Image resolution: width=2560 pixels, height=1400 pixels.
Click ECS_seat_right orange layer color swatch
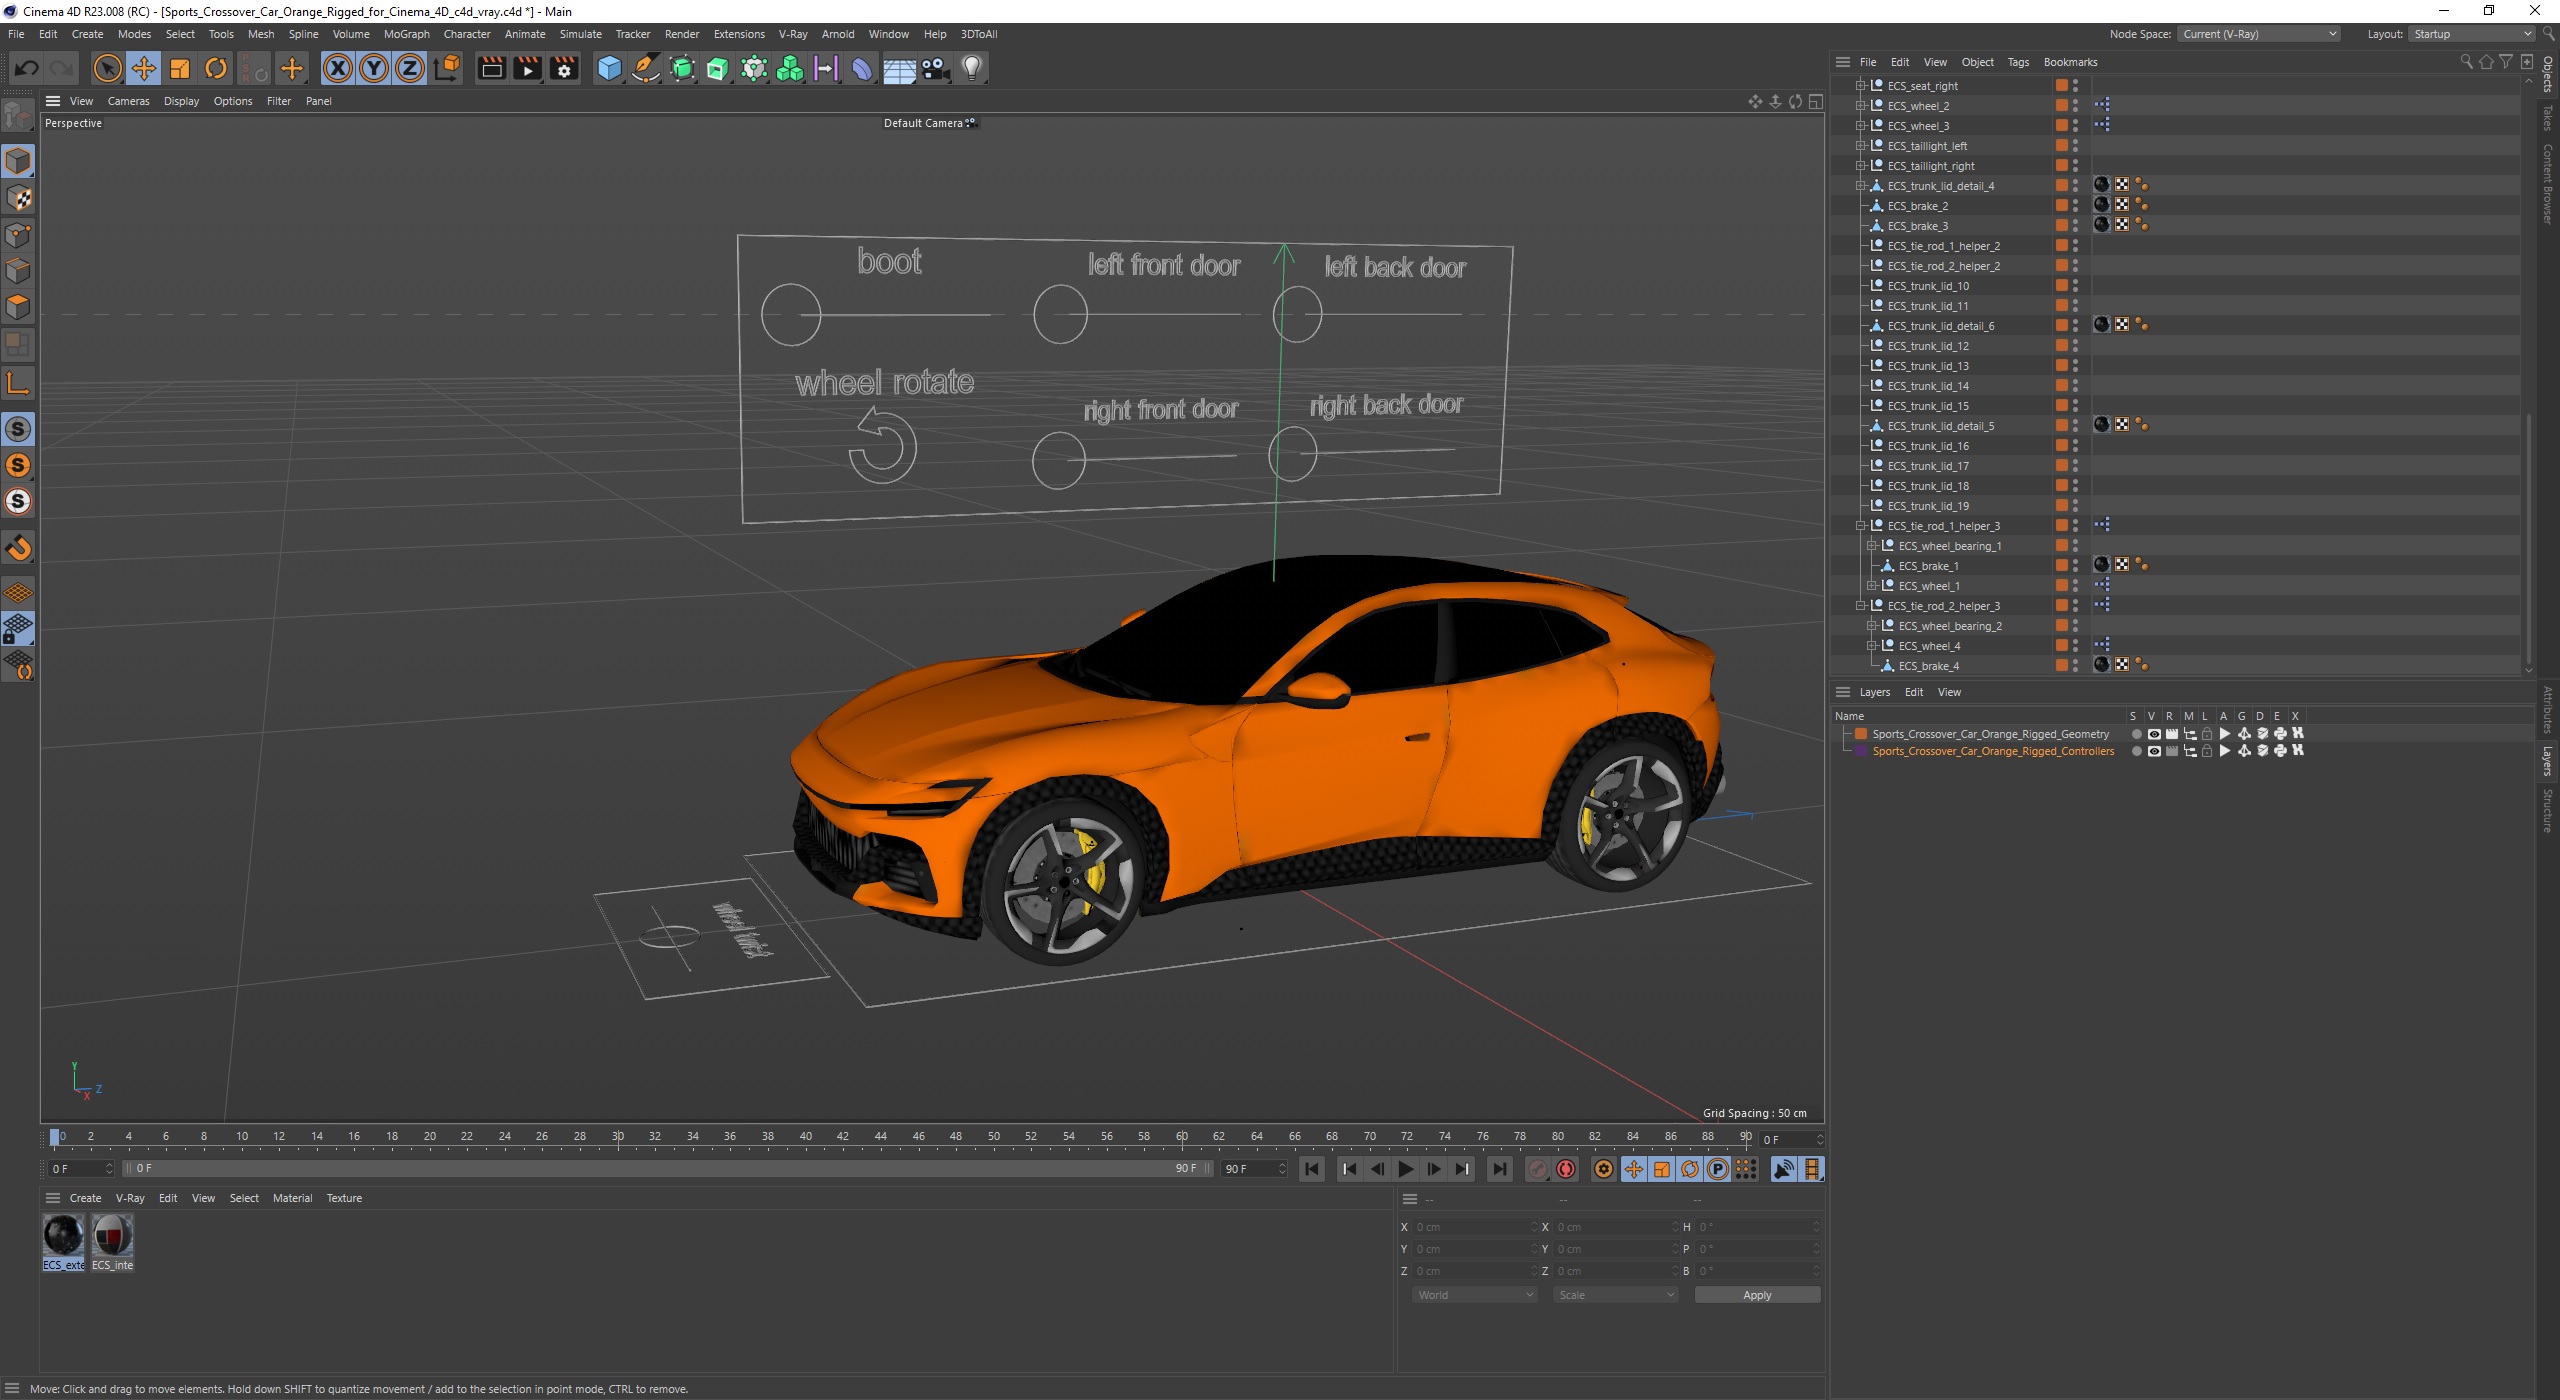tap(2061, 86)
